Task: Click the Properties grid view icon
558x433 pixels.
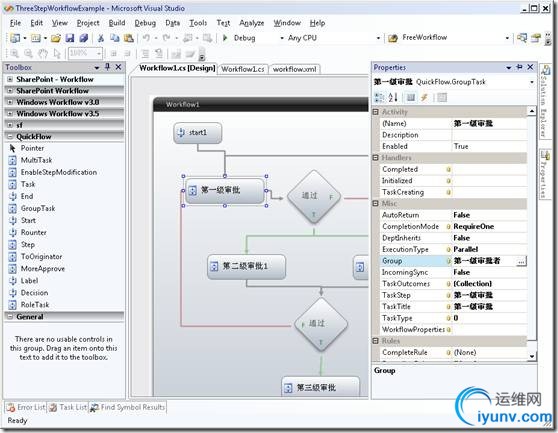Action: click(411, 97)
